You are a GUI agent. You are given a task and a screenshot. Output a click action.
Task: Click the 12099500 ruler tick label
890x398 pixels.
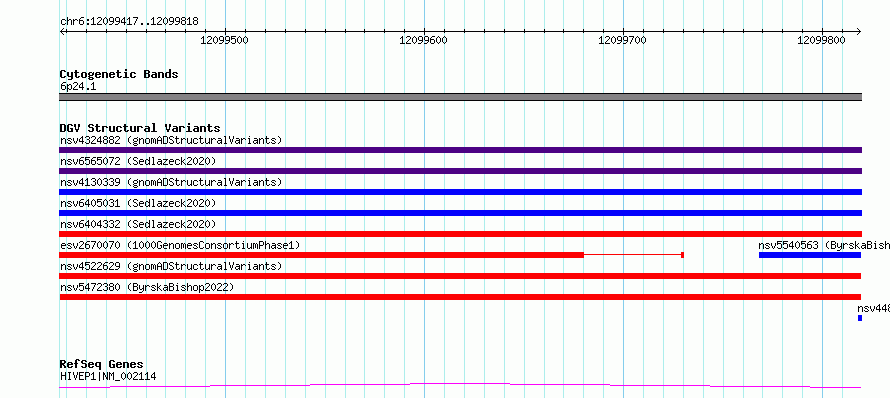point(224,40)
